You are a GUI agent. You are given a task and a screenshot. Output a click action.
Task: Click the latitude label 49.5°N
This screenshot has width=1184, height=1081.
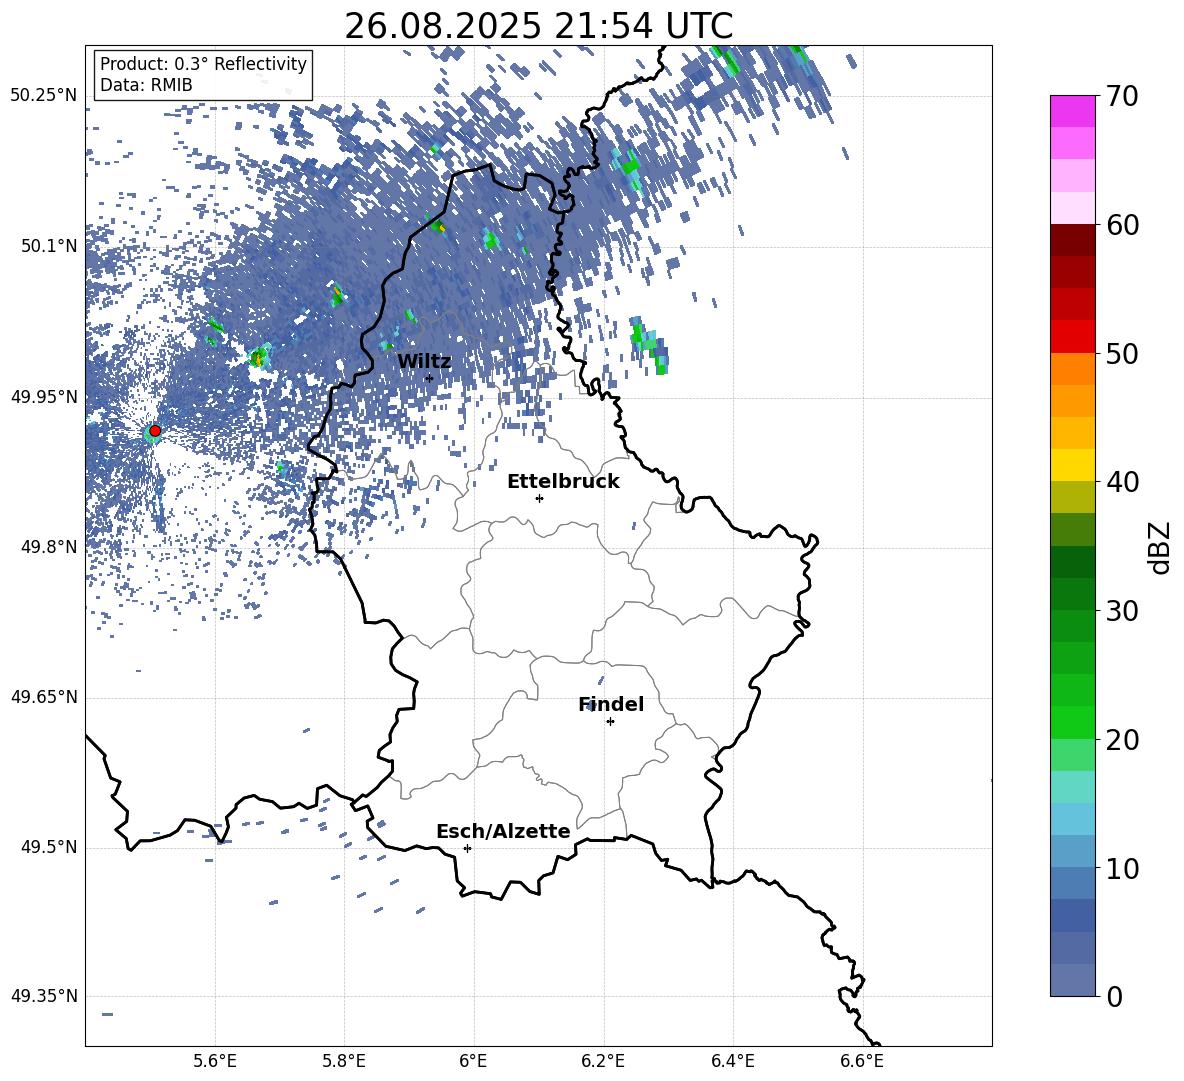49,847
